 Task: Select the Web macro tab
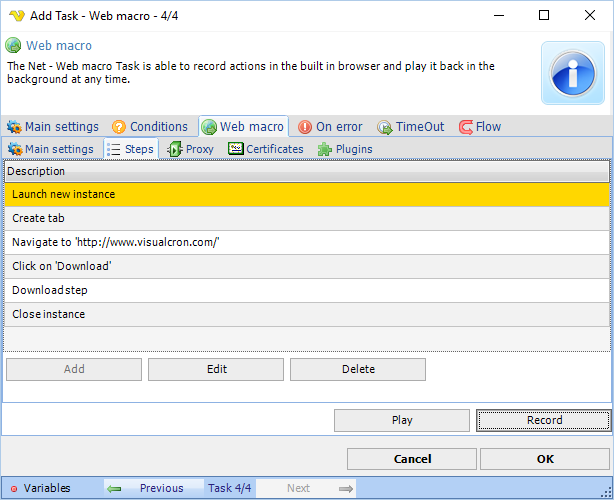pos(244,126)
